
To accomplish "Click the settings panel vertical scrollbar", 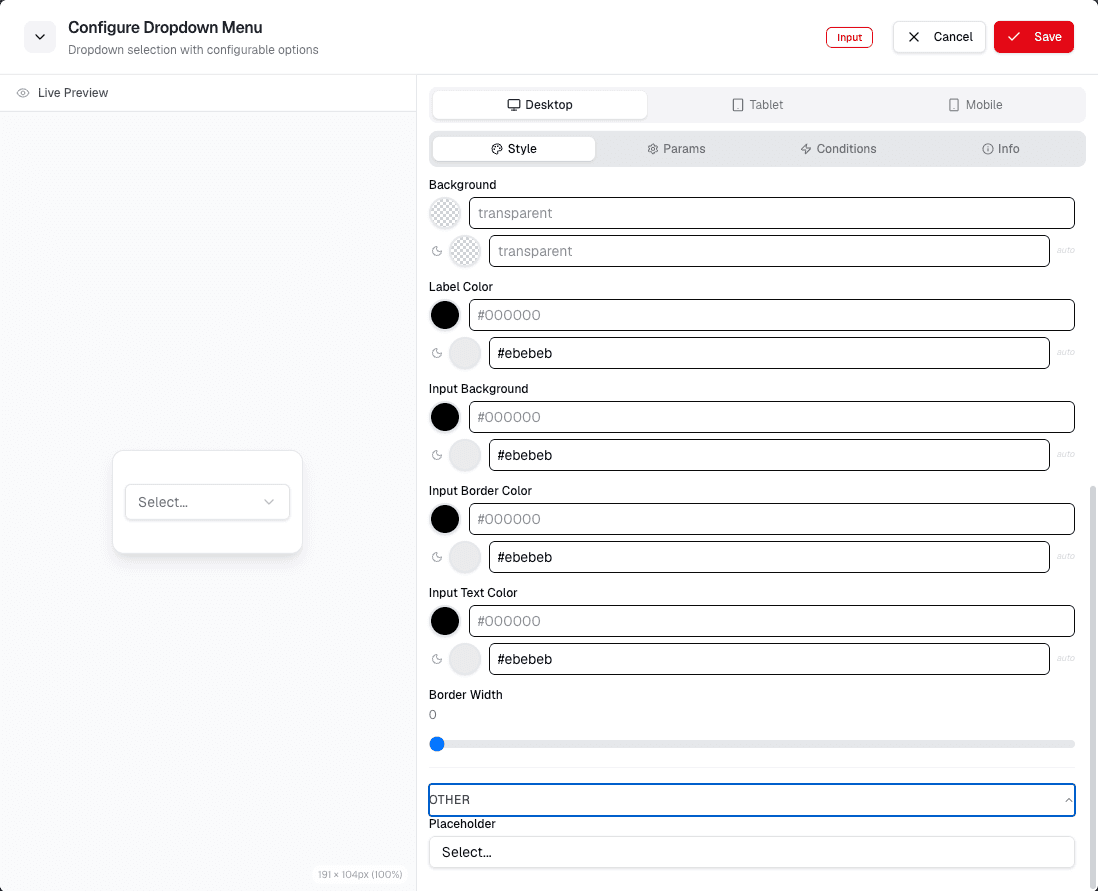I will pos(1092,686).
